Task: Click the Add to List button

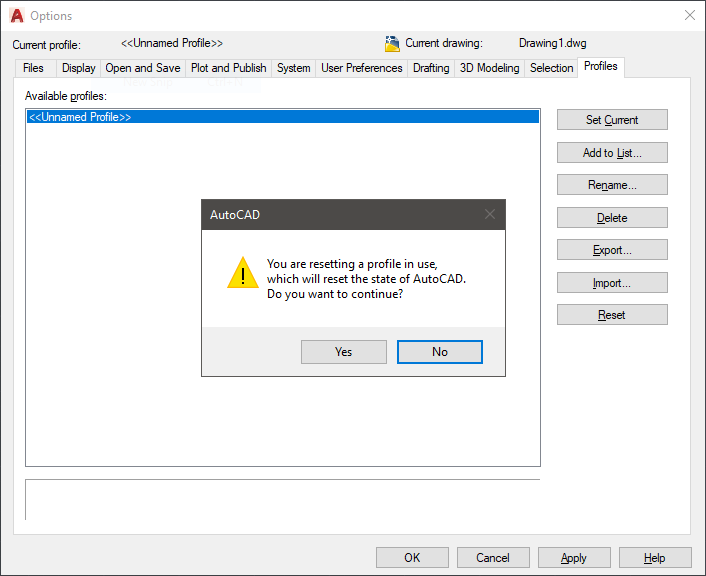Action: (x=612, y=153)
